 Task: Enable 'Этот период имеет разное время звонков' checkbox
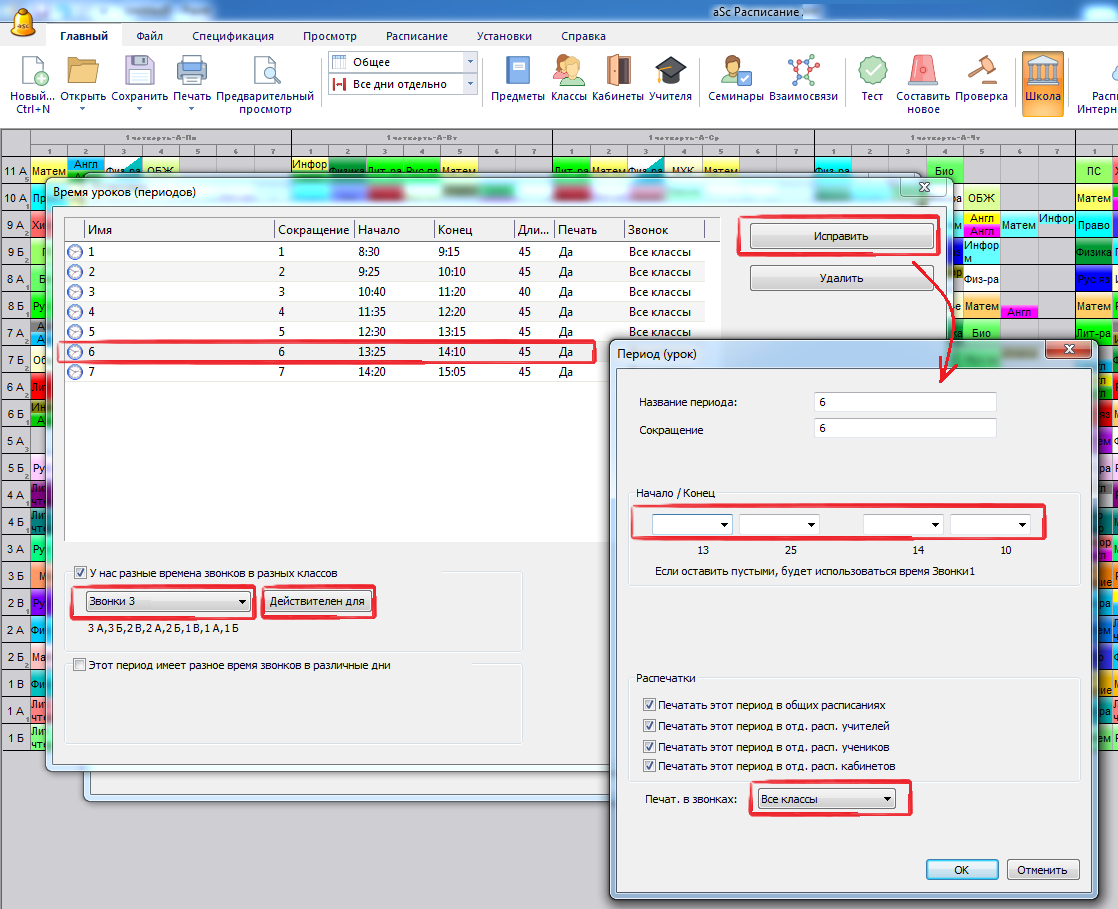pyautogui.click(x=81, y=664)
